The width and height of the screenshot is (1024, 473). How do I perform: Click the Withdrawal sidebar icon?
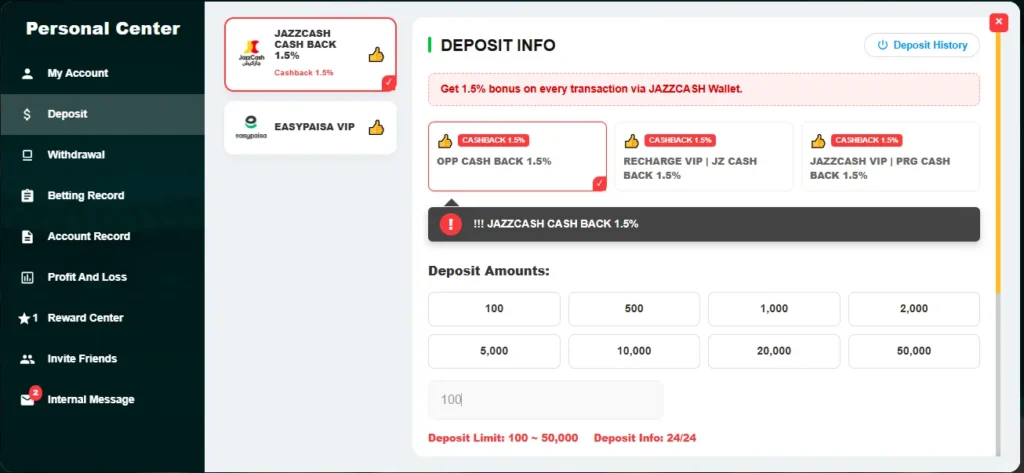click(x=27, y=155)
